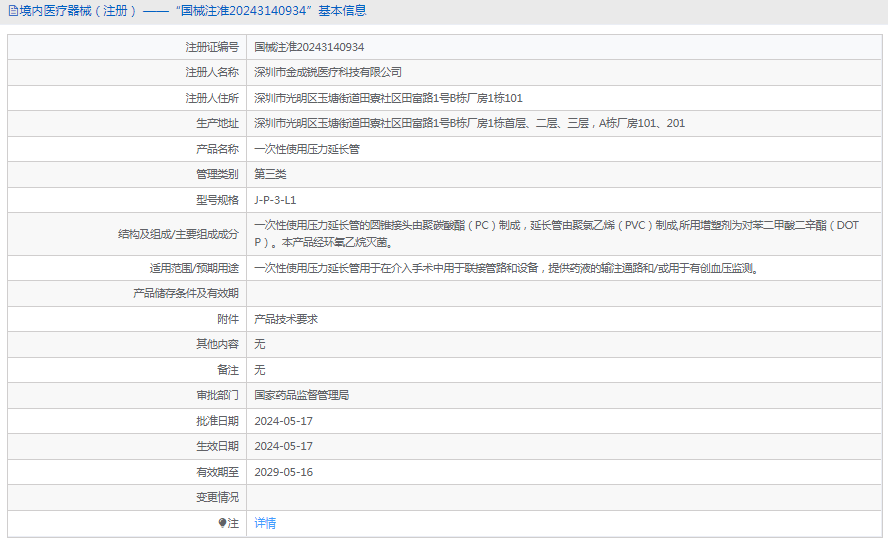
Task: Select the product name 一次性使用压力延长管
Action: [307, 149]
